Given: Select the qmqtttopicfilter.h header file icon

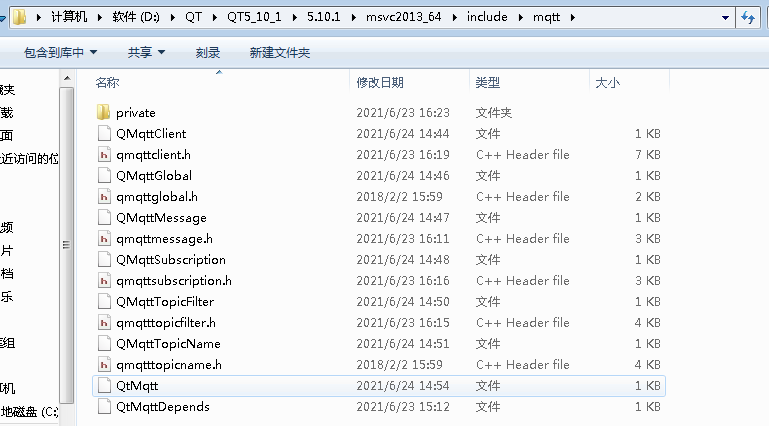Looking at the screenshot, I should click(104, 323).
